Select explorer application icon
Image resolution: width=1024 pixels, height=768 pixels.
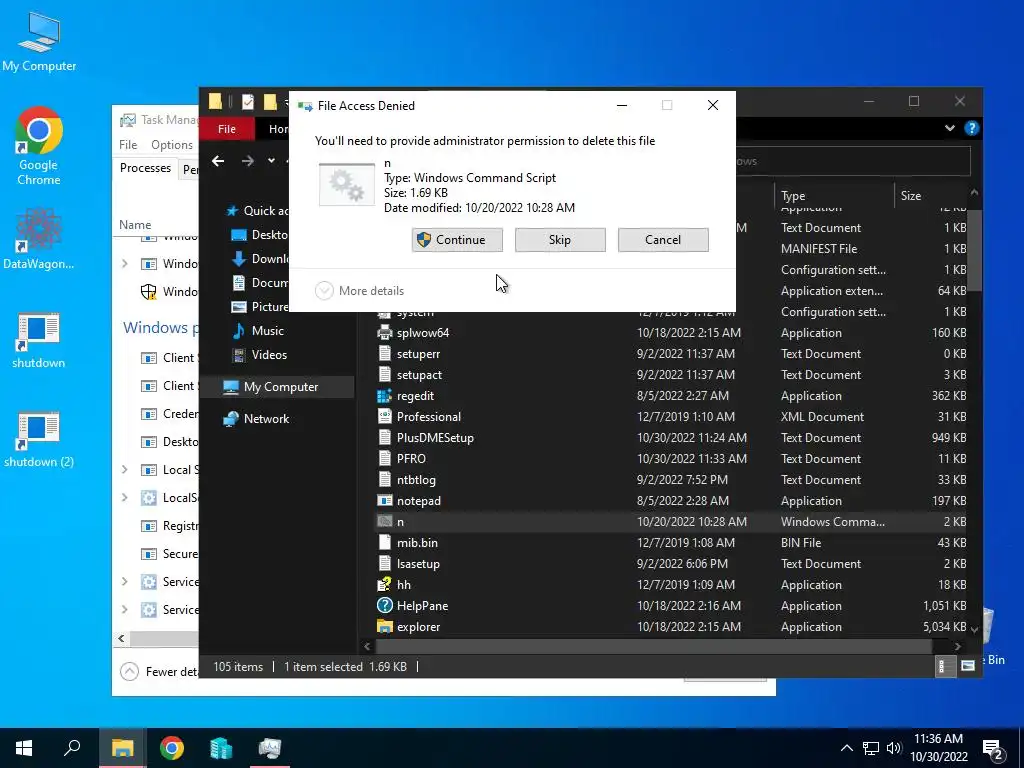point(385,626)
